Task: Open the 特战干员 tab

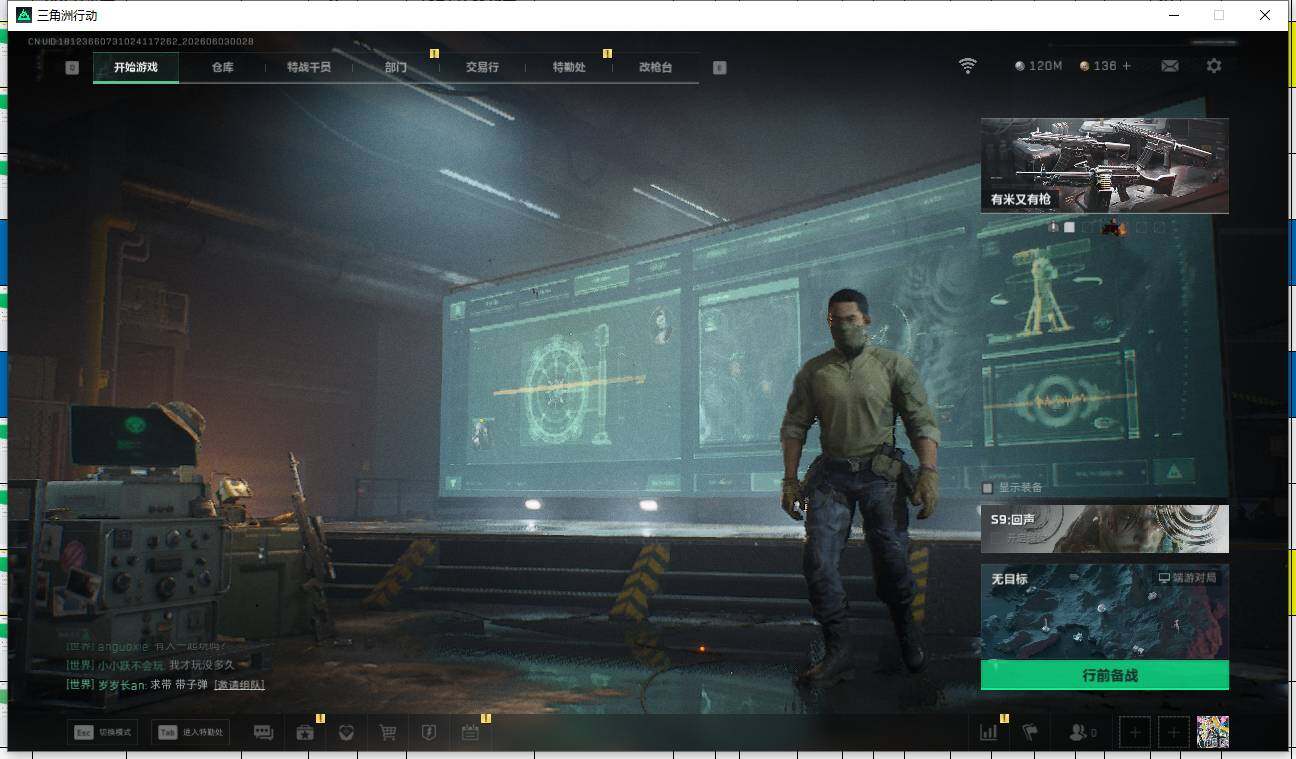Action: pyautogui.click(x=308, y=67)
